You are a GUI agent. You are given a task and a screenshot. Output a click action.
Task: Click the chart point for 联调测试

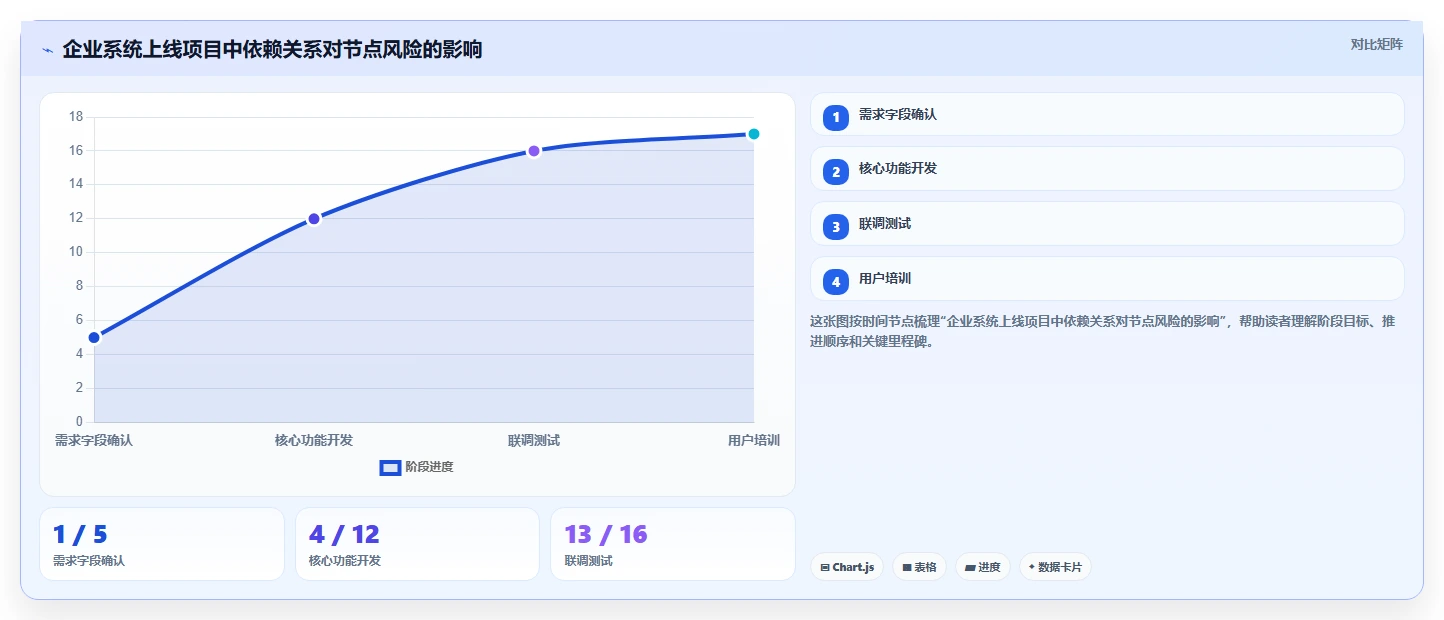coord(534,151)
